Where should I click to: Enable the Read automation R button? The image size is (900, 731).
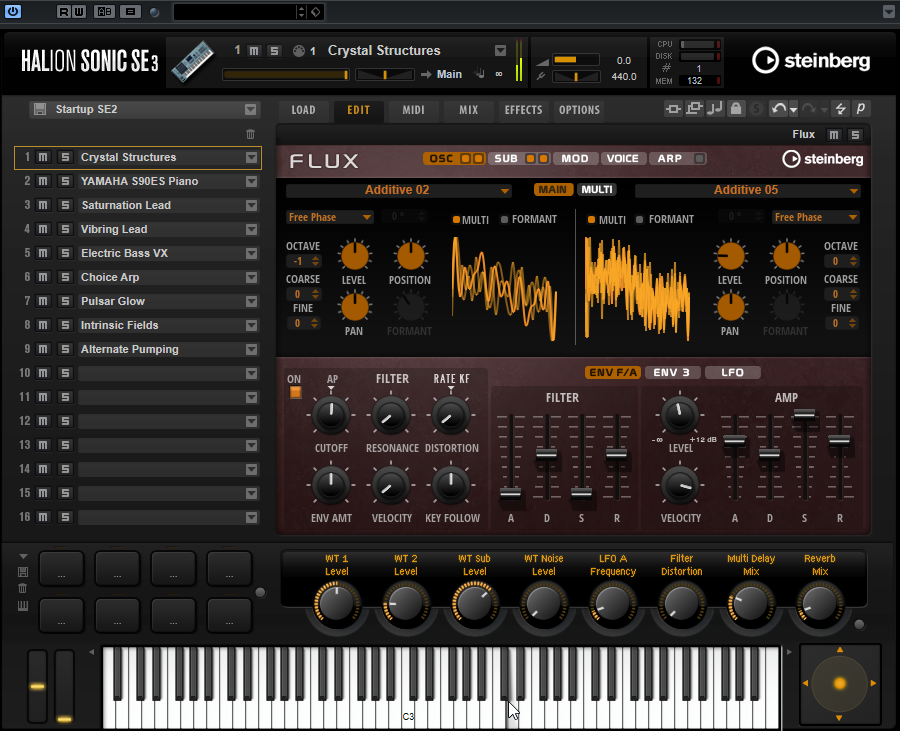tap(64, 11)
